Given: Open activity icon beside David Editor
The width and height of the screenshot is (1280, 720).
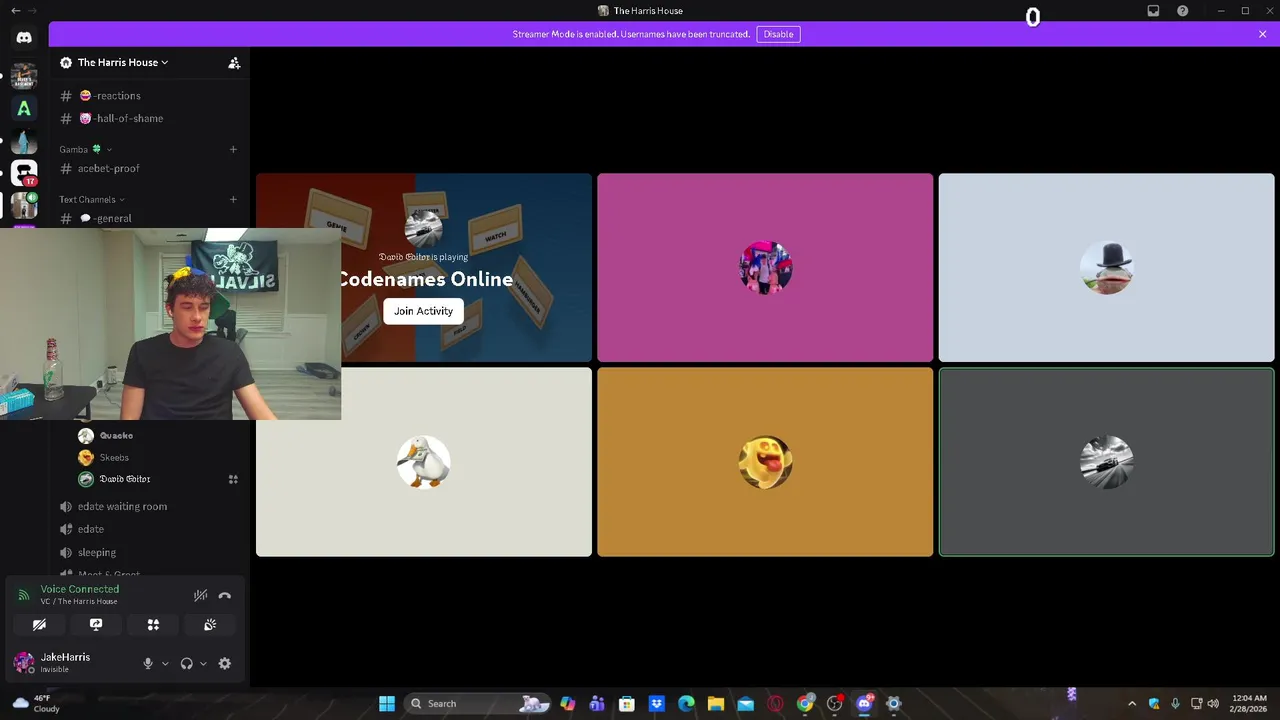Looking at the screenshot, I should [233, 479].
